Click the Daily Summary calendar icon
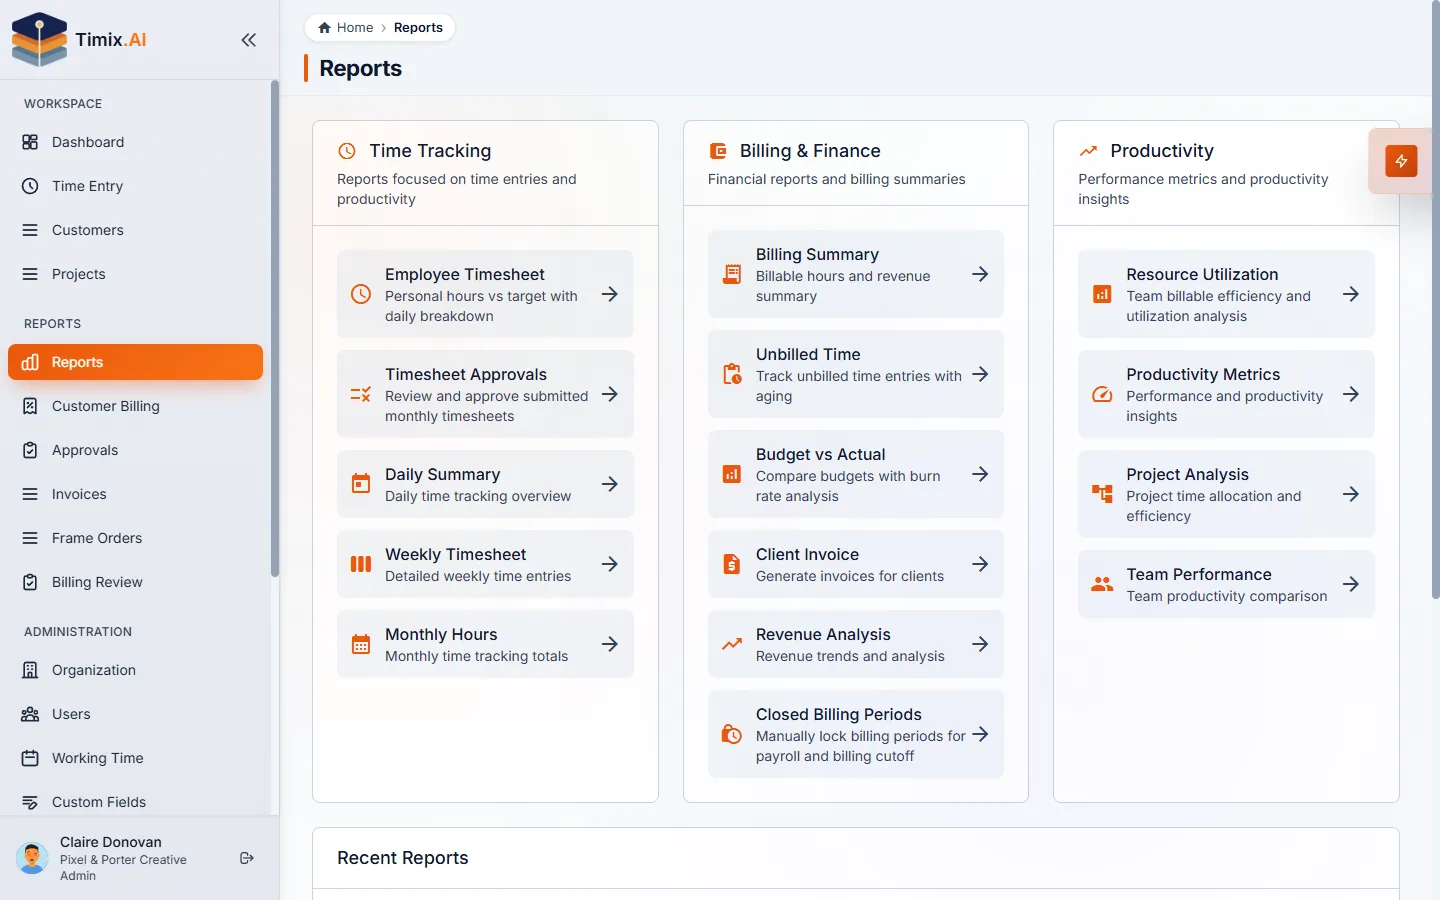1440x900 pixels. tap(361, 484)
